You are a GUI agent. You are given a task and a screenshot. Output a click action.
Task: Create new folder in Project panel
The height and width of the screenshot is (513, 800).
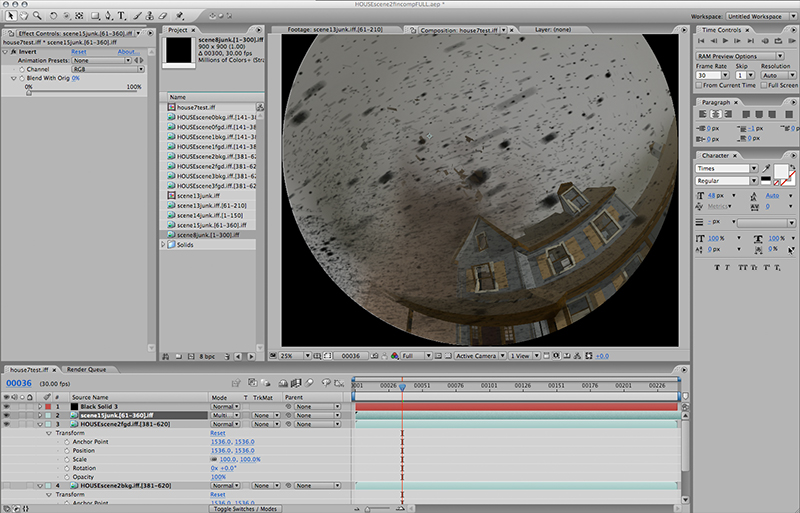[179, 356]
